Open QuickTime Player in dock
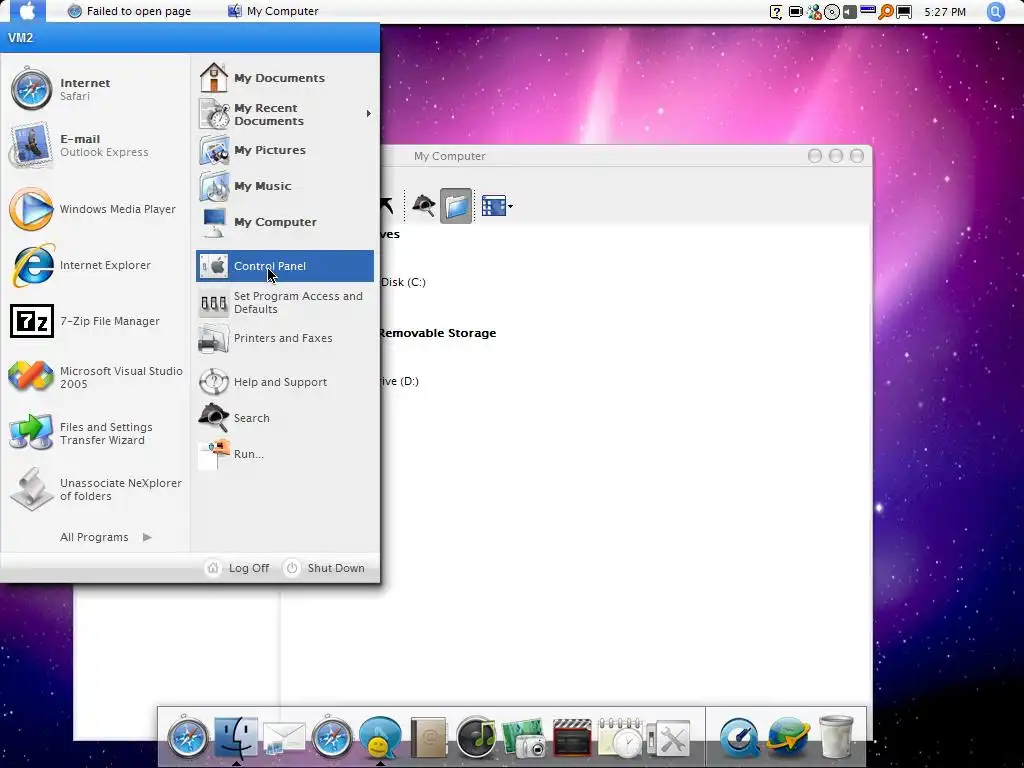Image resolution: width=1024 pixels, height=768 pixels. (740, 738)
